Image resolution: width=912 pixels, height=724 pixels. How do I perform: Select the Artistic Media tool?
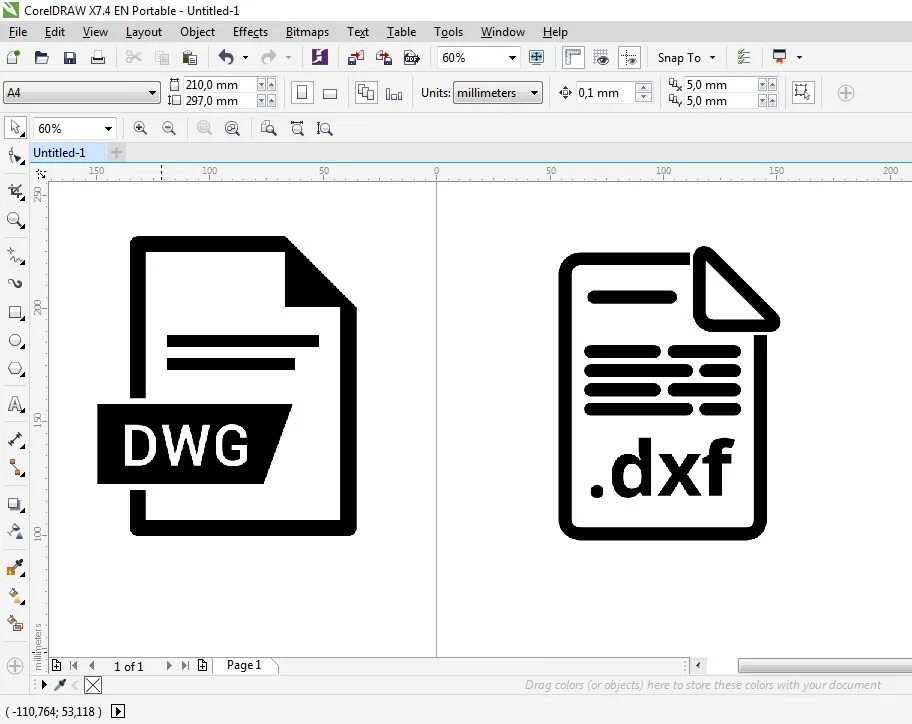15,283
